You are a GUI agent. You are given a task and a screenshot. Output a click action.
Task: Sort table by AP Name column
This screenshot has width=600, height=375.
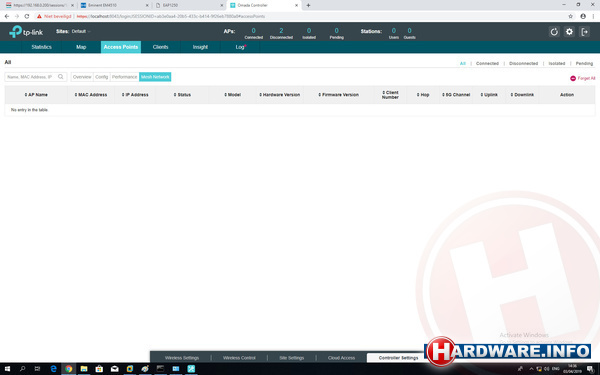pos(36,95)
